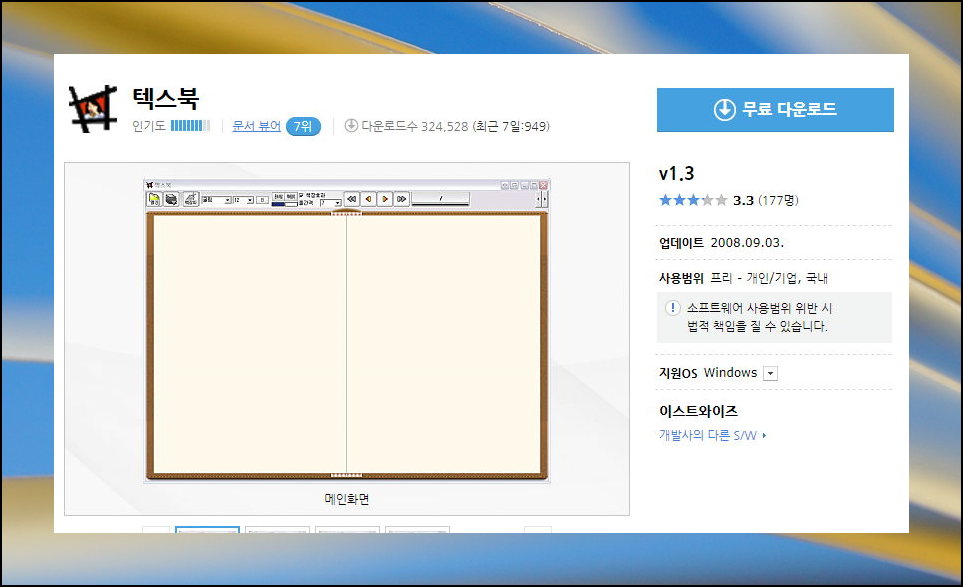Click the 이스트와이즈 developer name

pyautogui.click(x=698, y=411)
